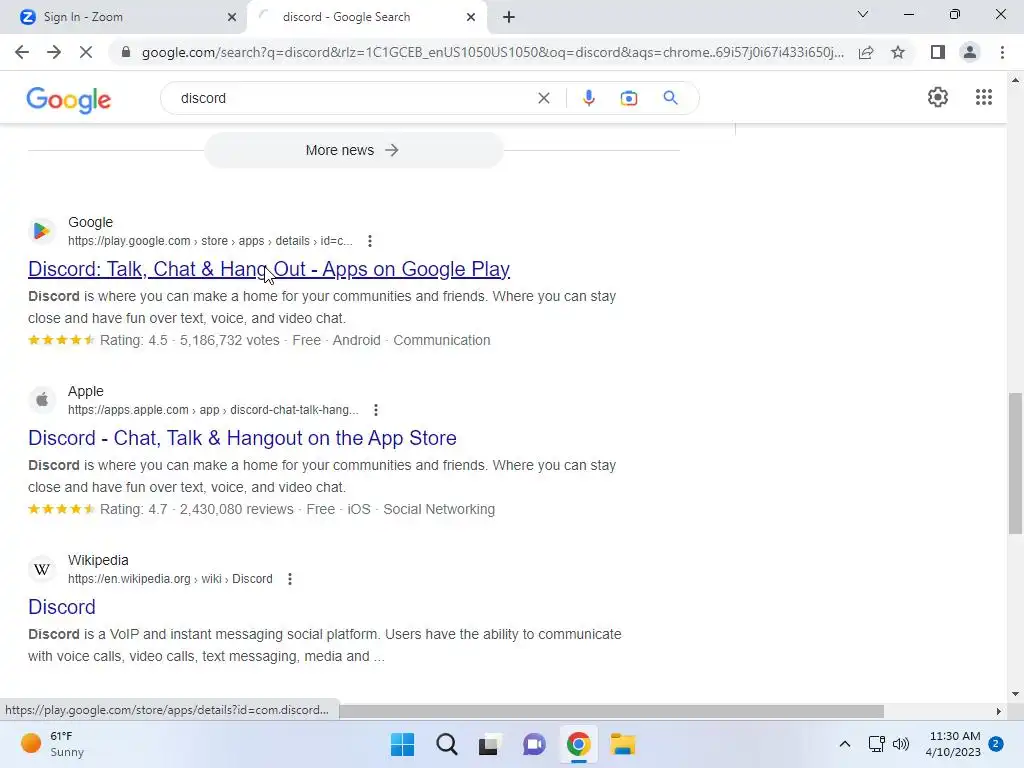Click the en.wikipedia.org URL breadcrumb
This screenshot has height=768, width=1024.
pyautogui.click(x=170, y=579)
